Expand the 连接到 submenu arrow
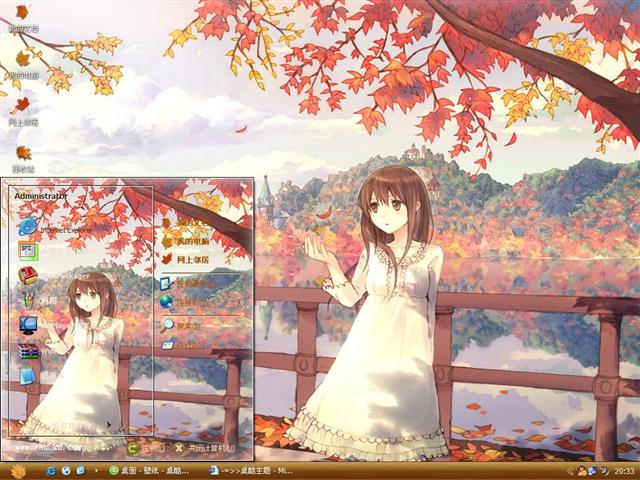The height and width of the screenshot is (480, 640). click(x=239, y=303)
